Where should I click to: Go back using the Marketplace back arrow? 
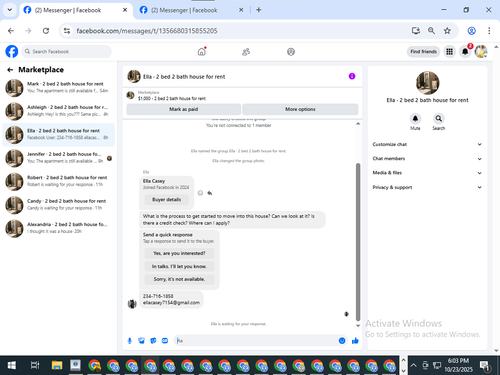click(10, 70)
